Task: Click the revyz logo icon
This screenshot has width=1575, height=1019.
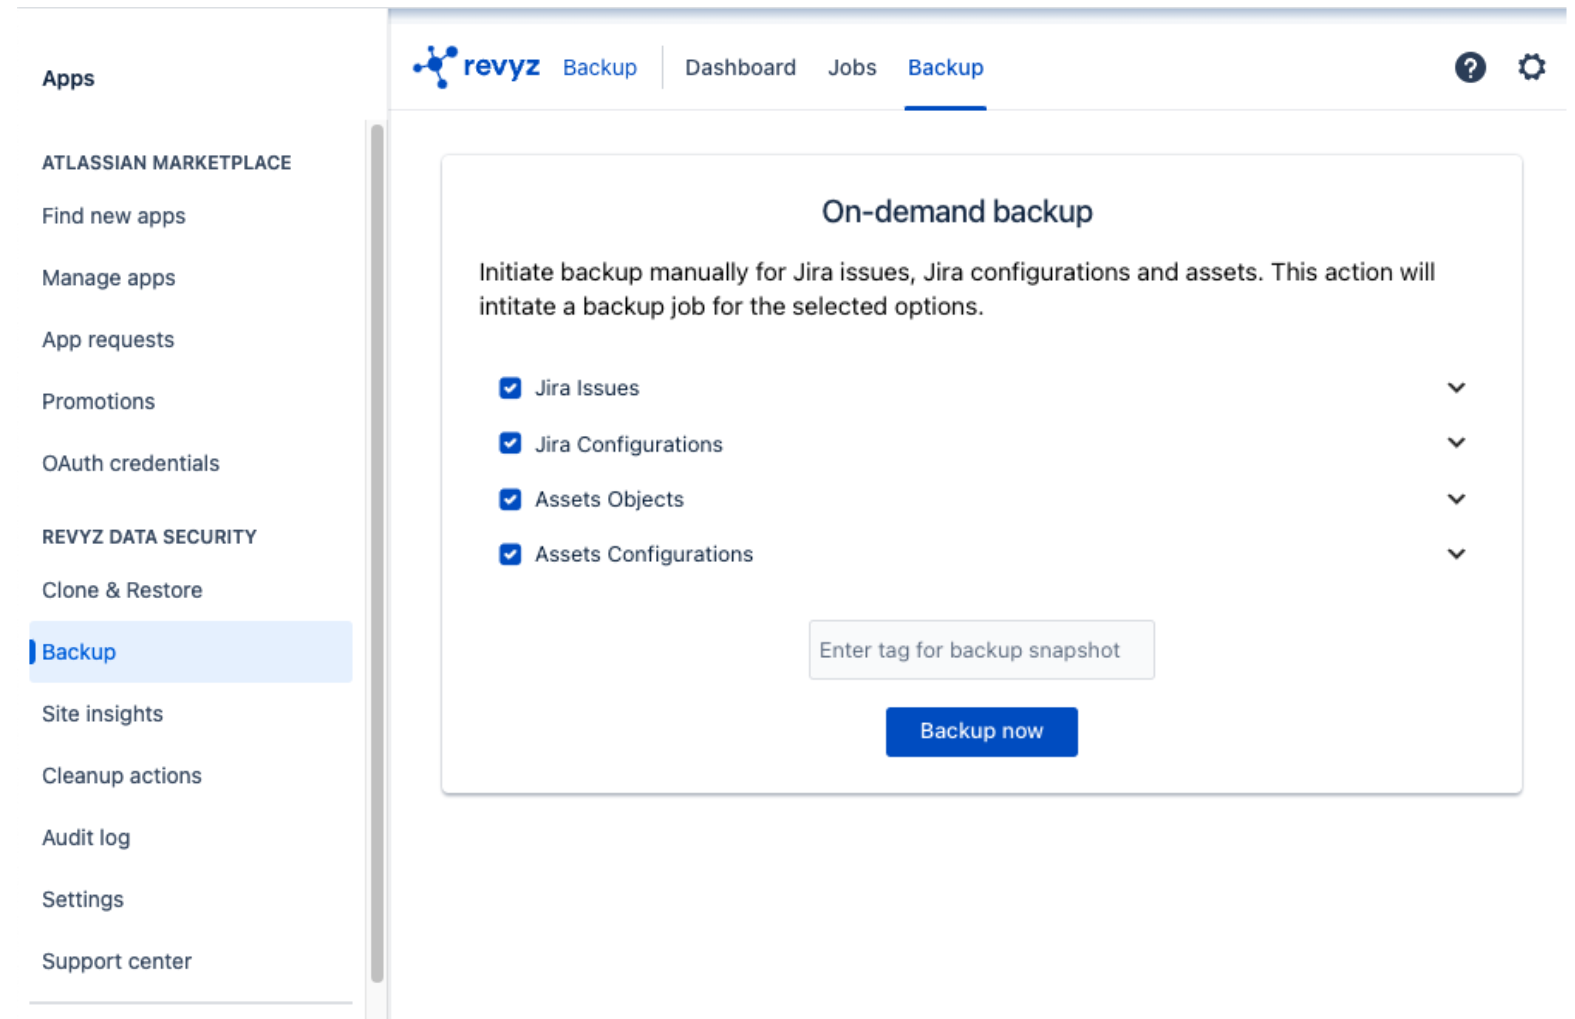Action: 436,67
